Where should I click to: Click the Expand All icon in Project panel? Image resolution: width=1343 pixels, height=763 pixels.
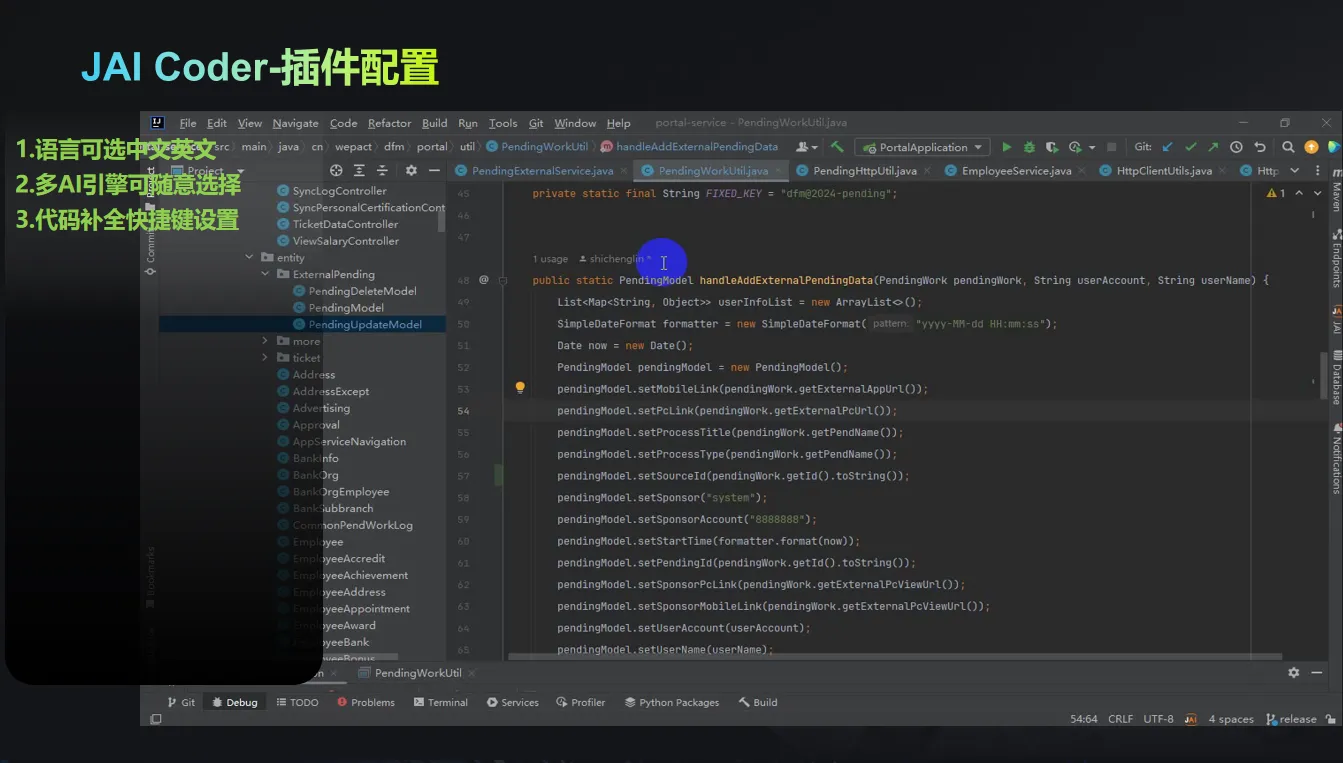pos(358,171)
